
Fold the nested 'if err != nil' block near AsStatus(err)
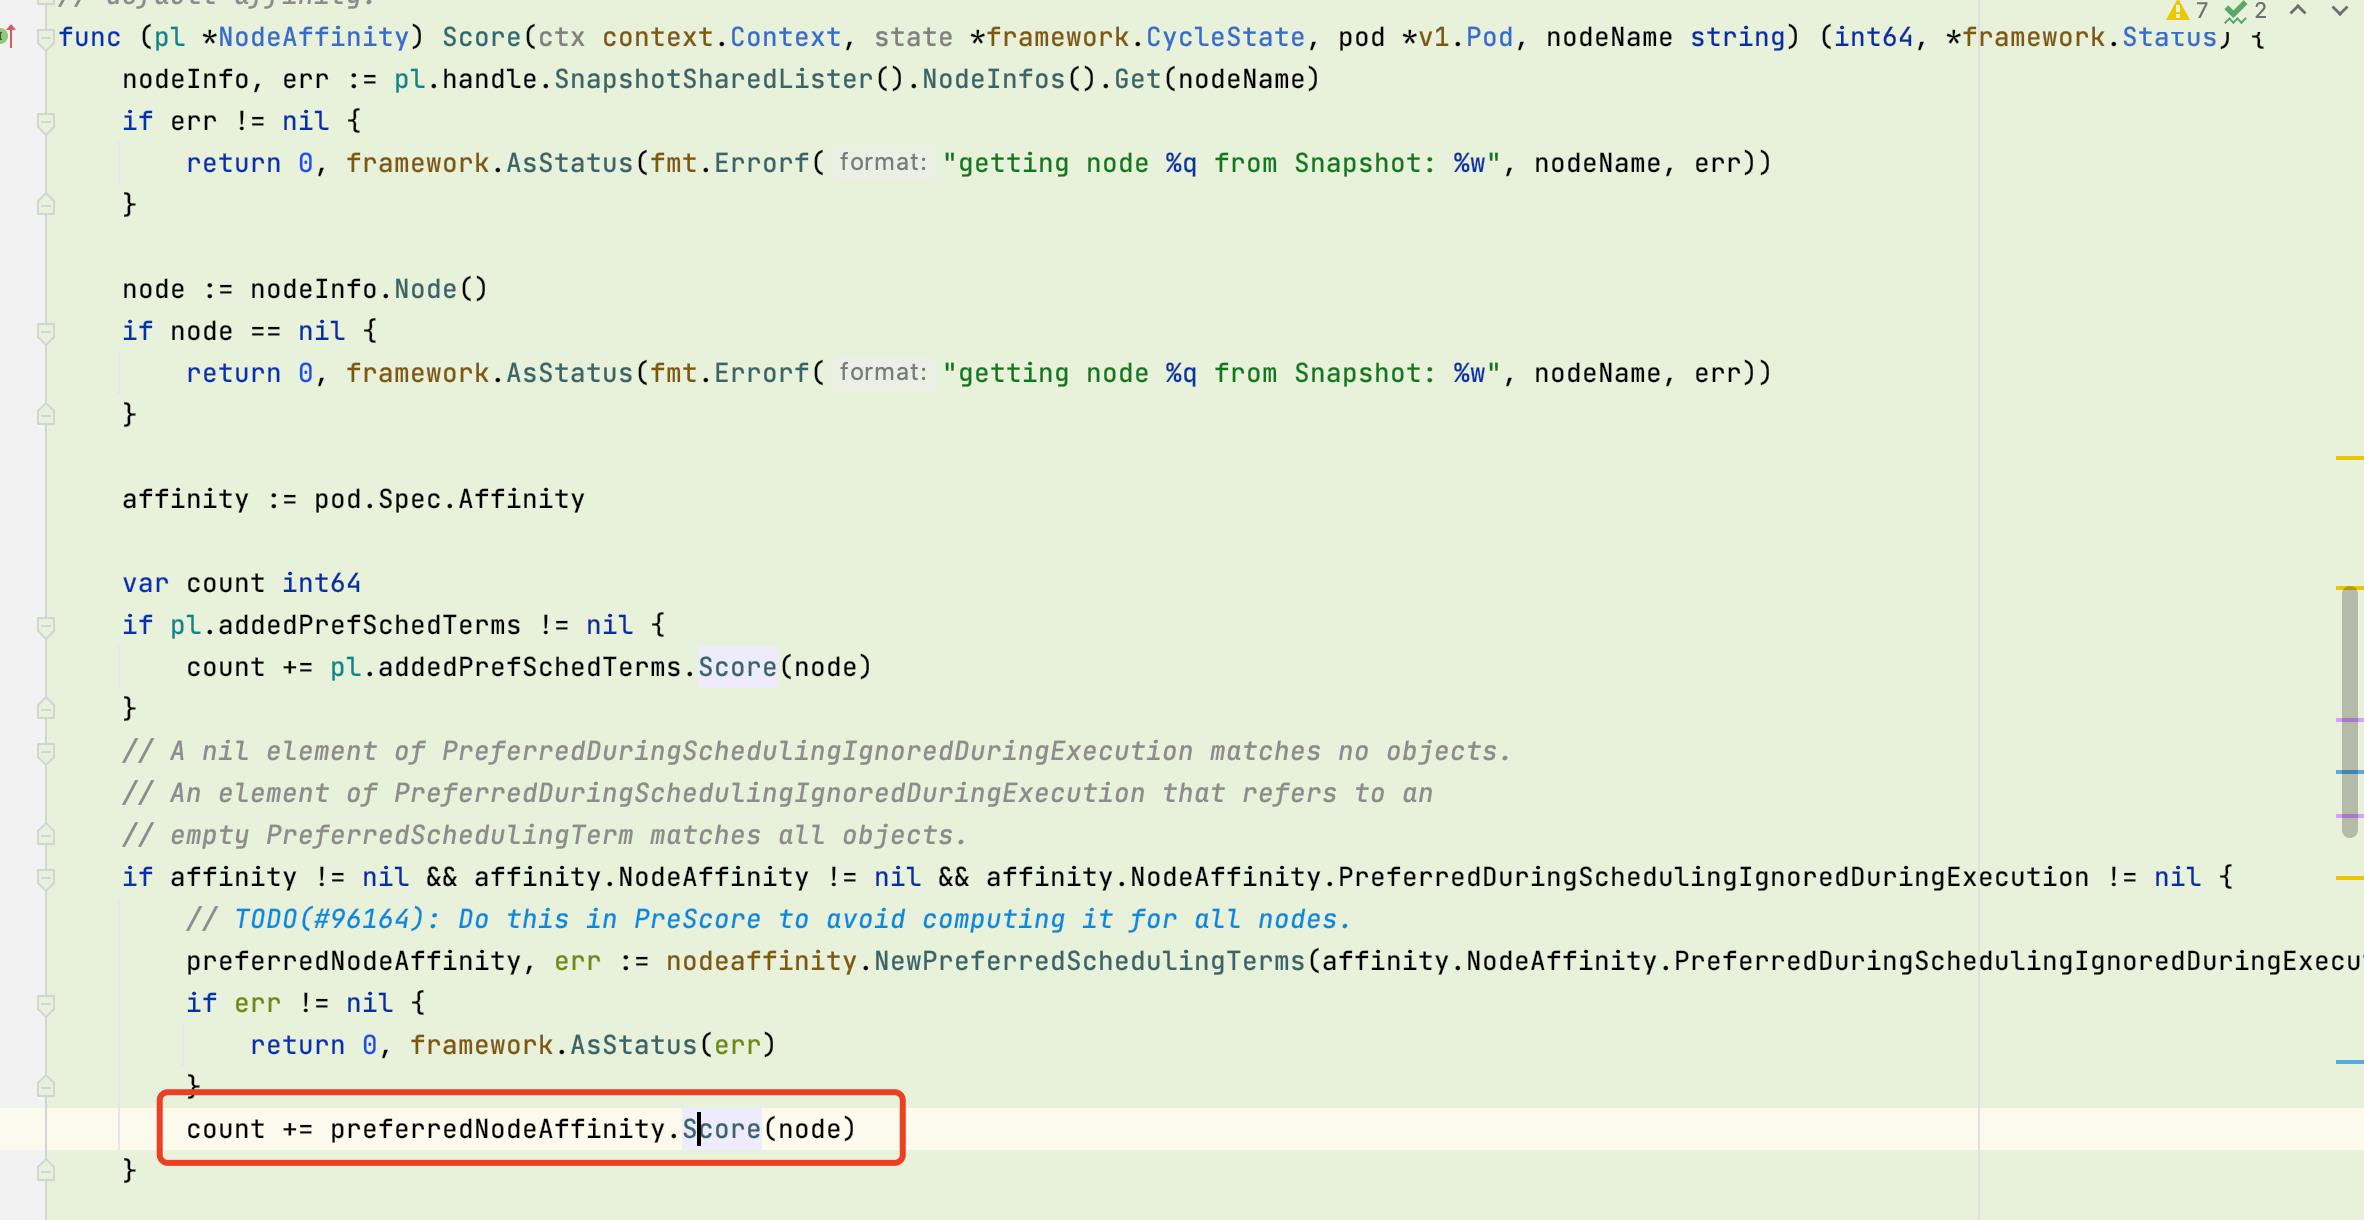pos(45,1004)
